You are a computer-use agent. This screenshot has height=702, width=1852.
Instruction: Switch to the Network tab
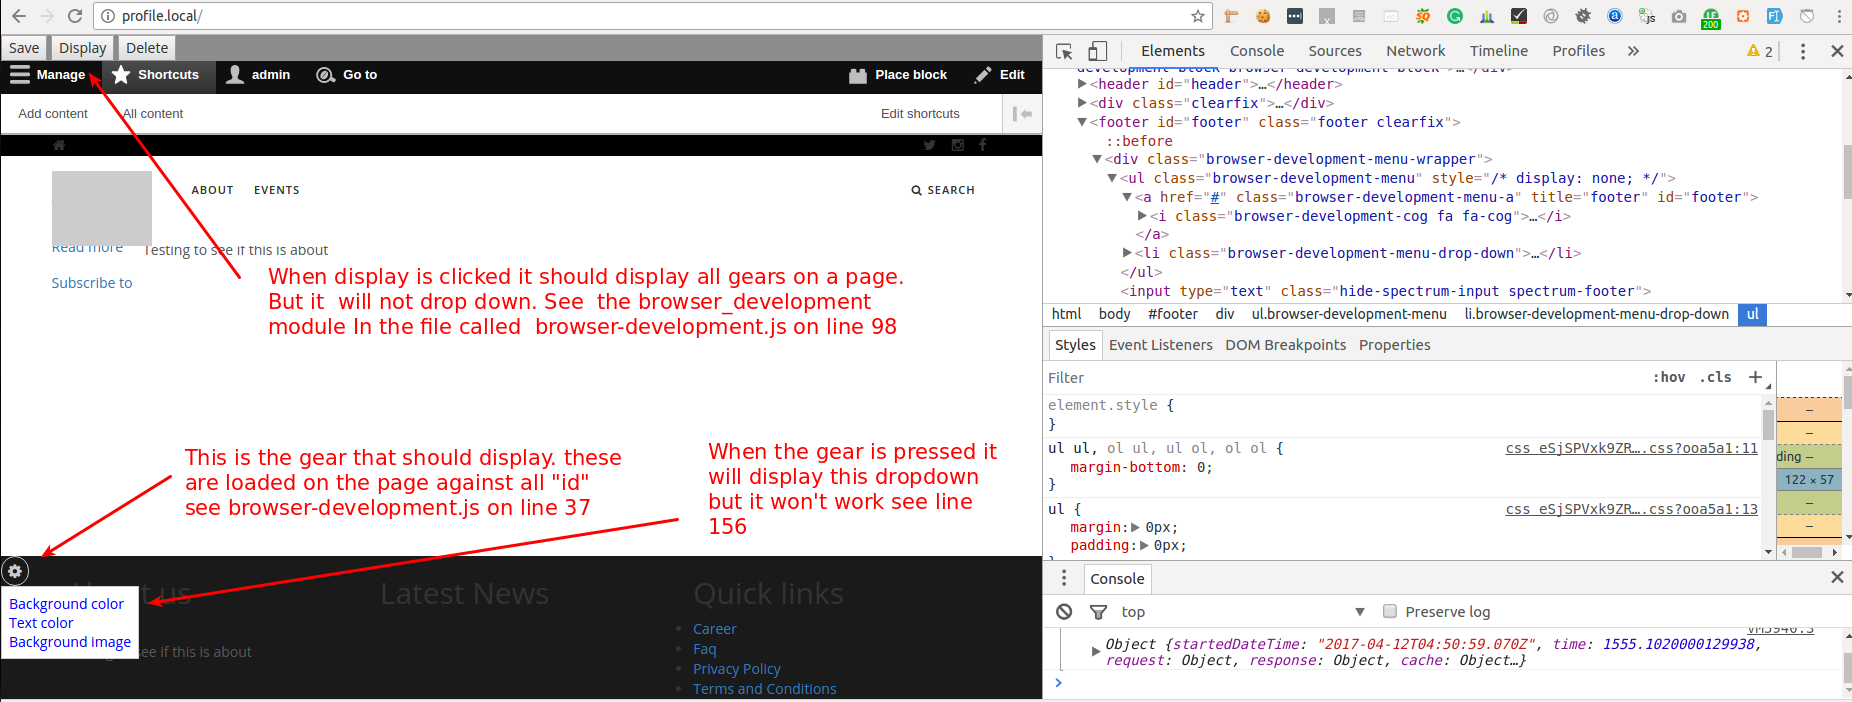1415,51
